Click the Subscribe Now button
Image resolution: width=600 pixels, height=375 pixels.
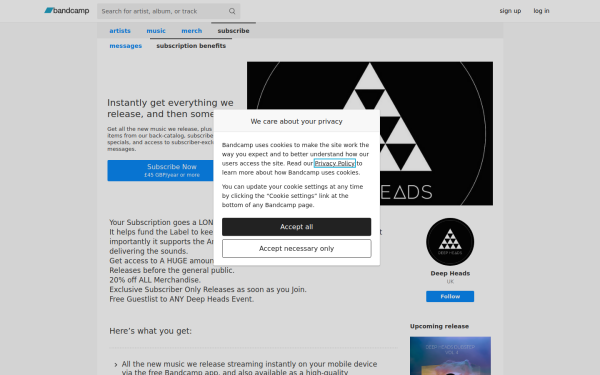click(161, 170)
